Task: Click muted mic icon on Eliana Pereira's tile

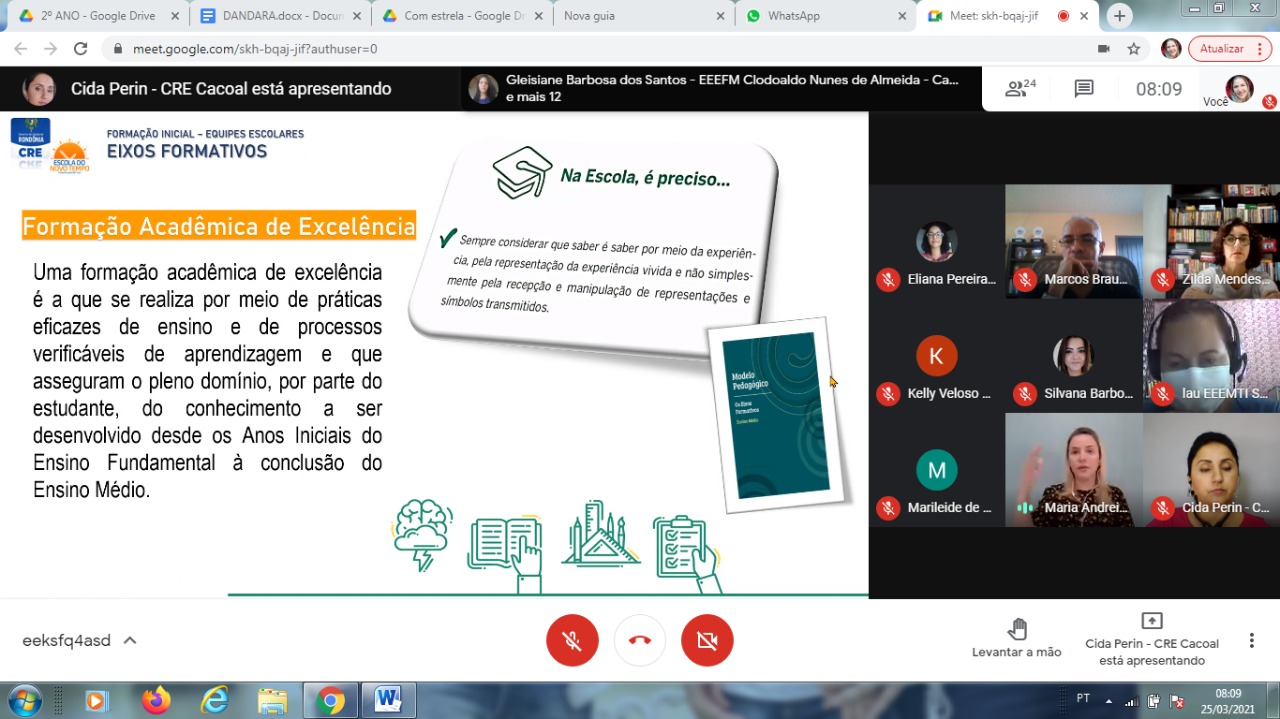Action: point(888,280)
